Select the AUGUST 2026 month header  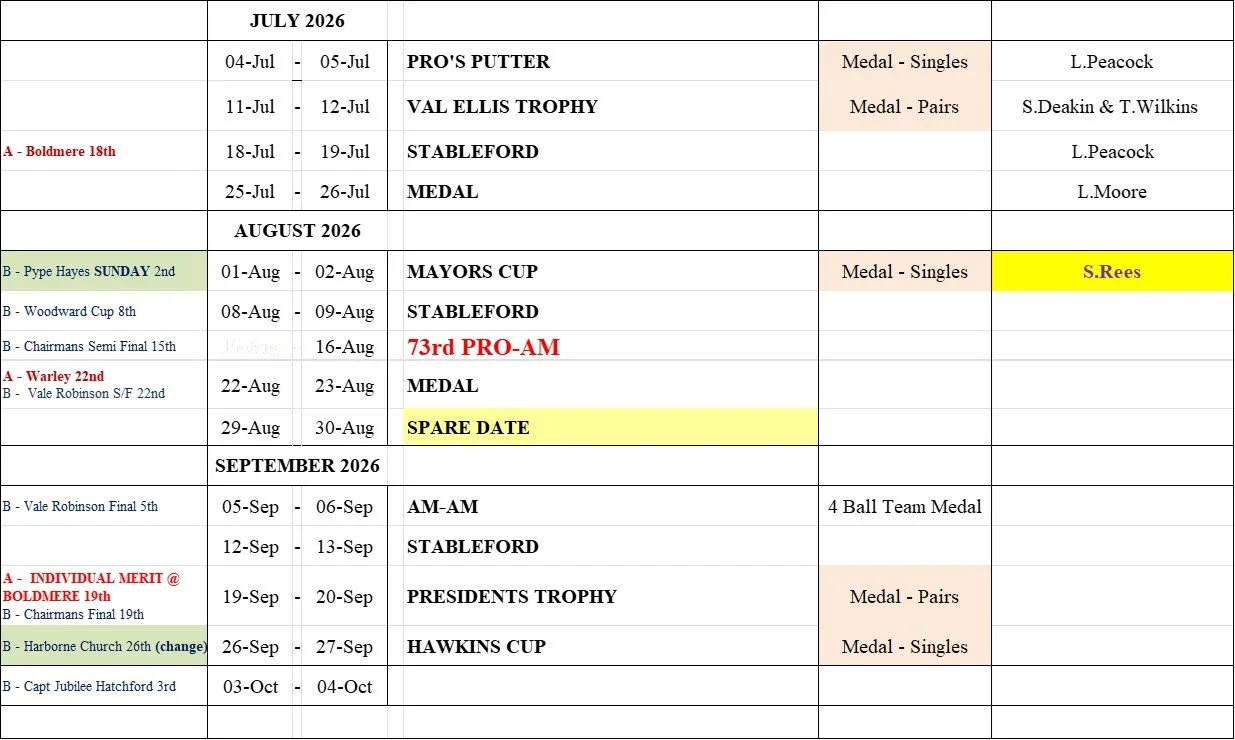point(297,231)
